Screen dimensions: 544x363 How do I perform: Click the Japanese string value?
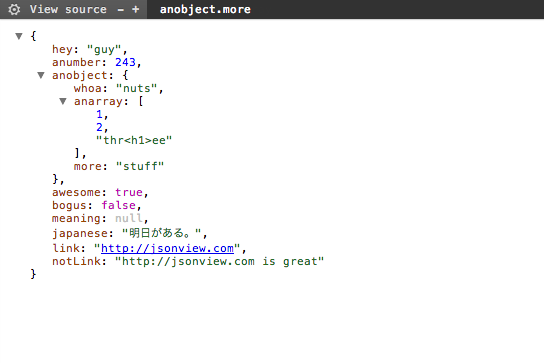point(162,233)
